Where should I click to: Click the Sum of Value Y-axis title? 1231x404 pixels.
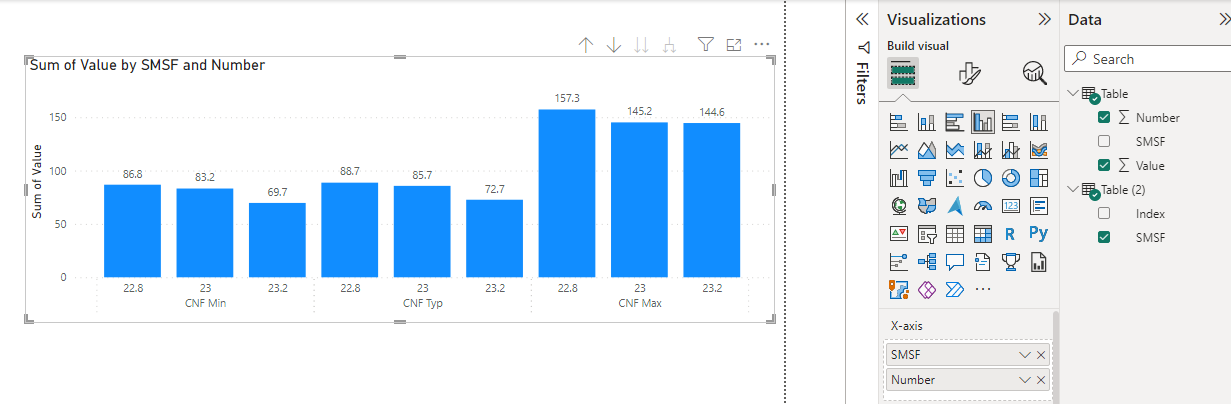pos(37,181)
